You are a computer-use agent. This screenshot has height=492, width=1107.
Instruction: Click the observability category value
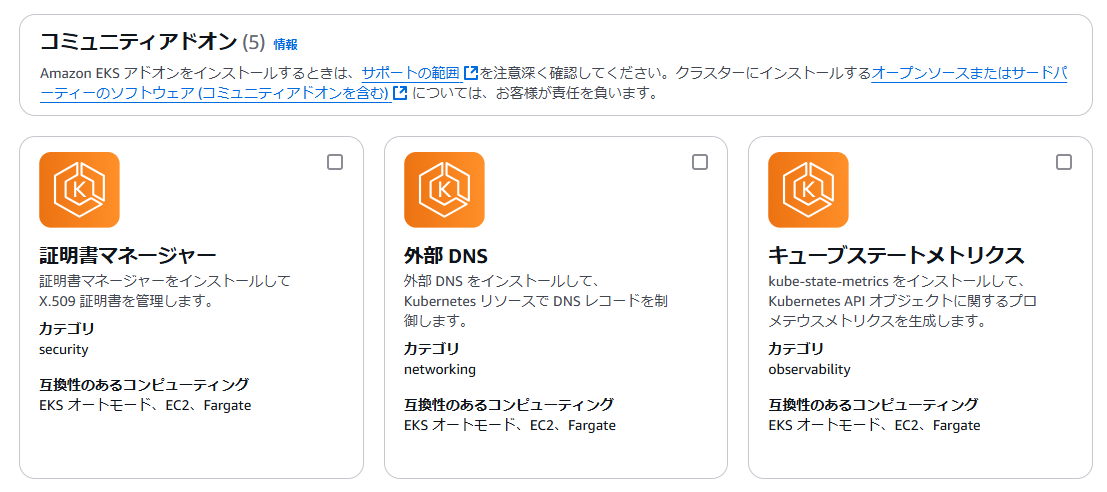click(809, 369)
